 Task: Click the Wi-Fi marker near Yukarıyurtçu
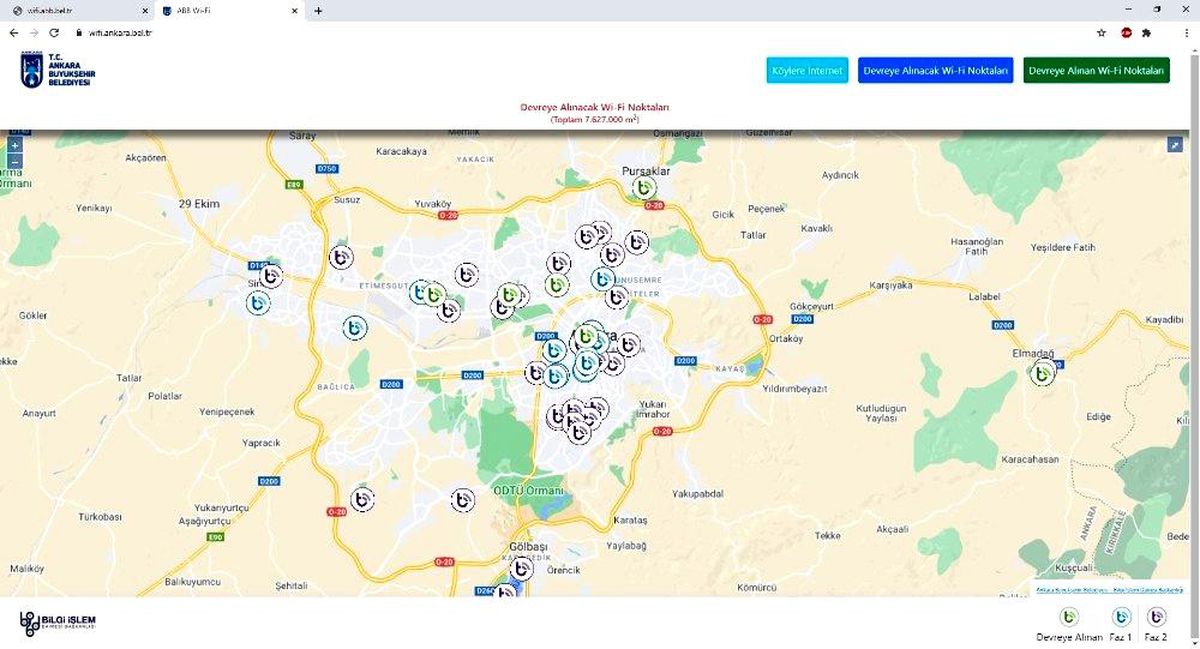[363, 499]
